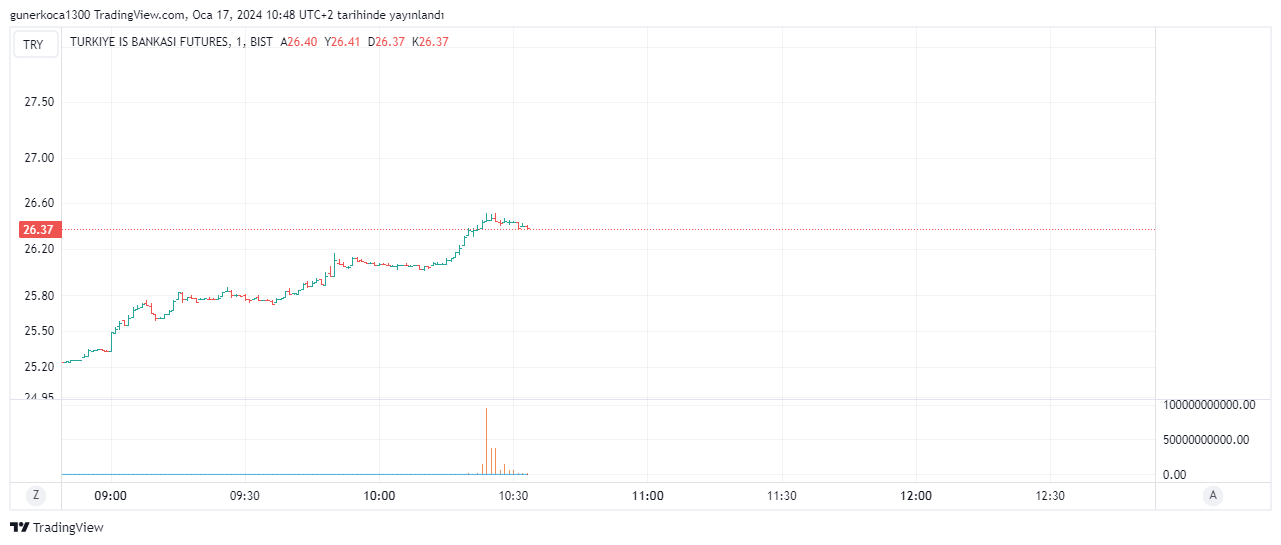Viewport: 1281px width, 545px height.
Task: Click the TURKIYE IS BANKASI FUTURES title
Action: click(x=149, y=42)
